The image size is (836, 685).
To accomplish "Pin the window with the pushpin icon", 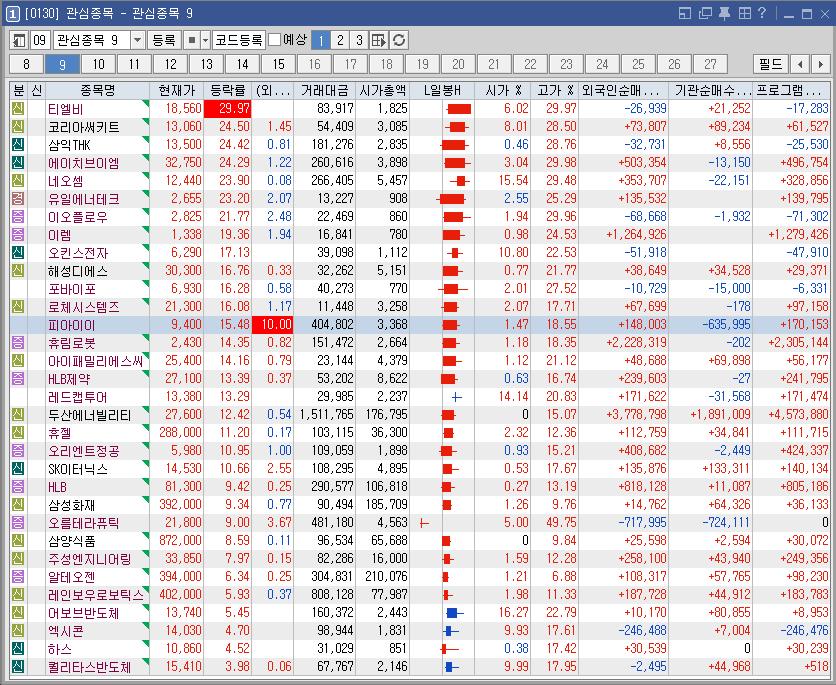I will point(725,13).
